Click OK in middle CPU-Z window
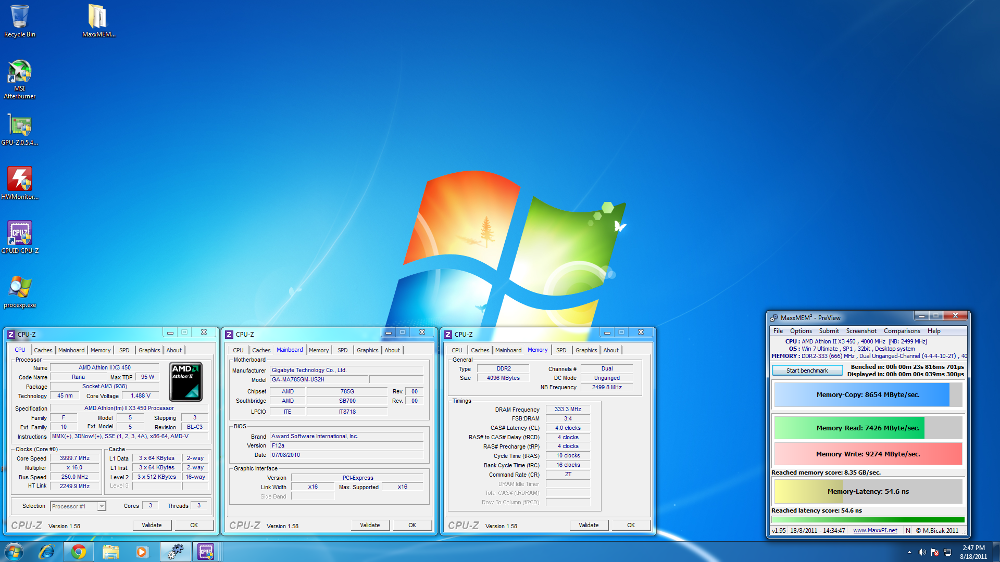 pyautogui.click(x=412, y=525)
